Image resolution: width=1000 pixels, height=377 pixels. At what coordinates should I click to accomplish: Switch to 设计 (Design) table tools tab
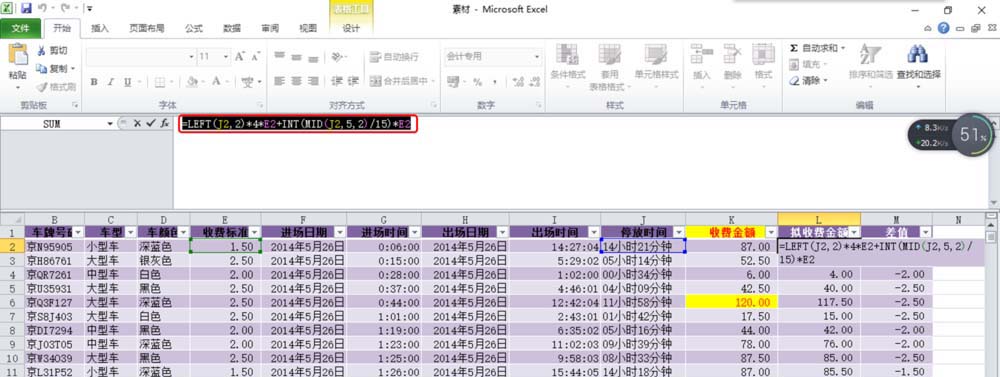click(351, 28)
